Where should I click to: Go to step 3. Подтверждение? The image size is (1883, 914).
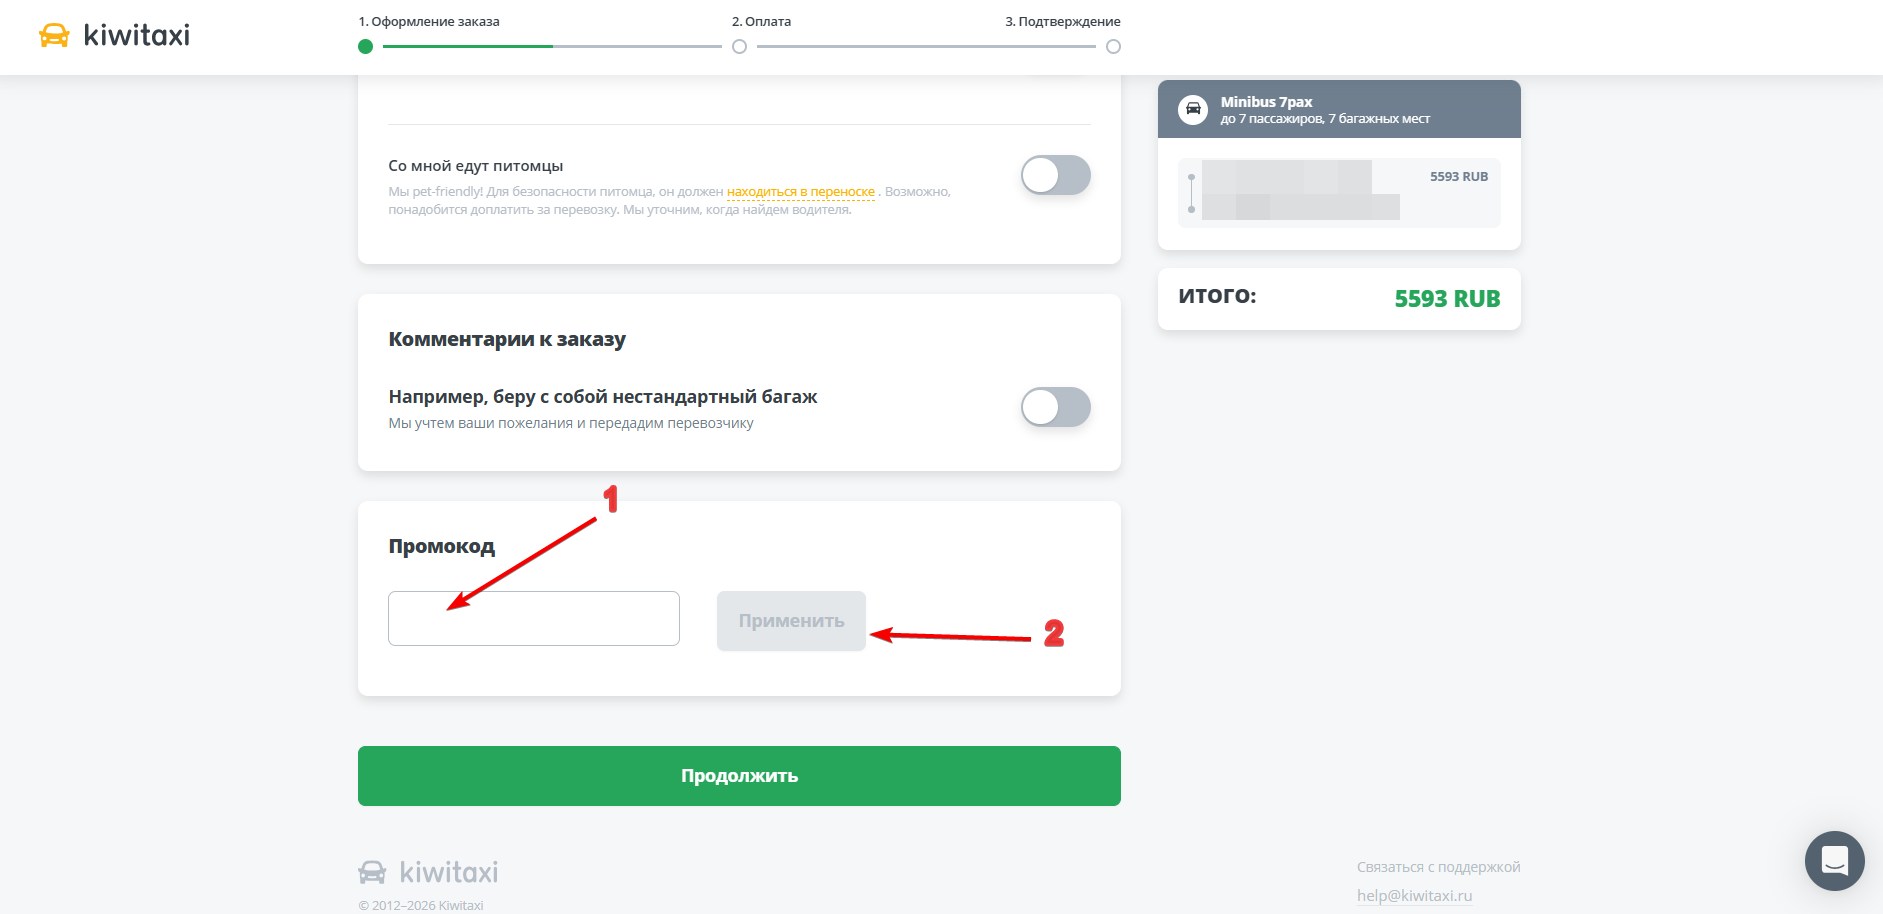pos(1062,21)
